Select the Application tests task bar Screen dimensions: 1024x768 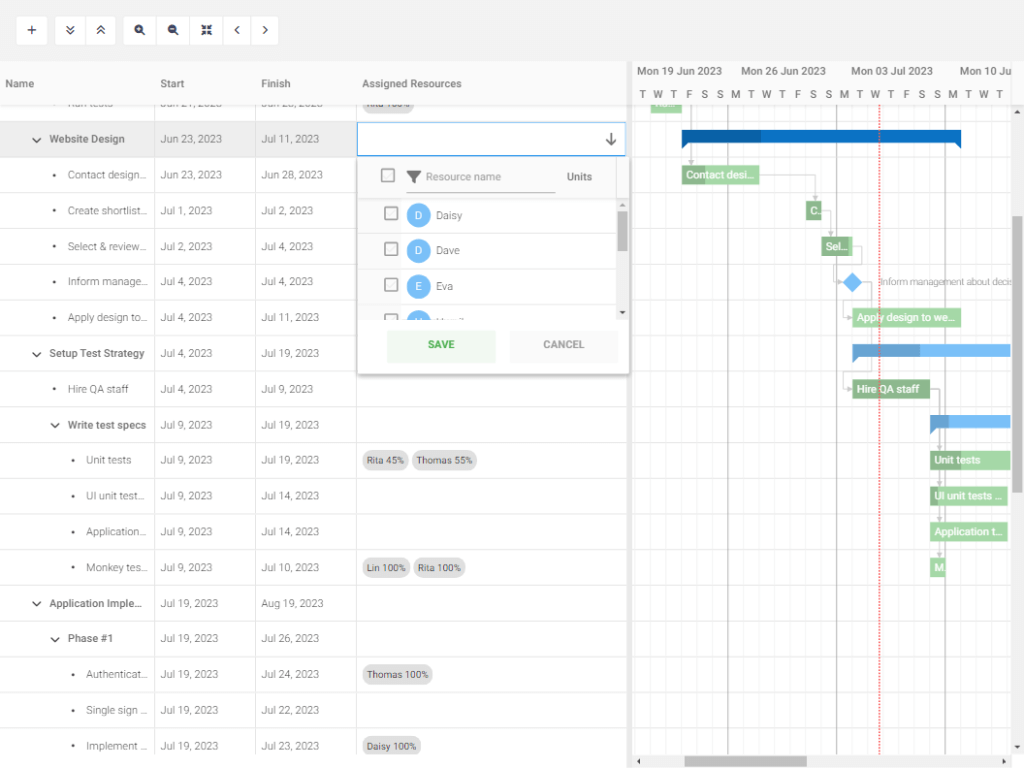pos(968,532)
